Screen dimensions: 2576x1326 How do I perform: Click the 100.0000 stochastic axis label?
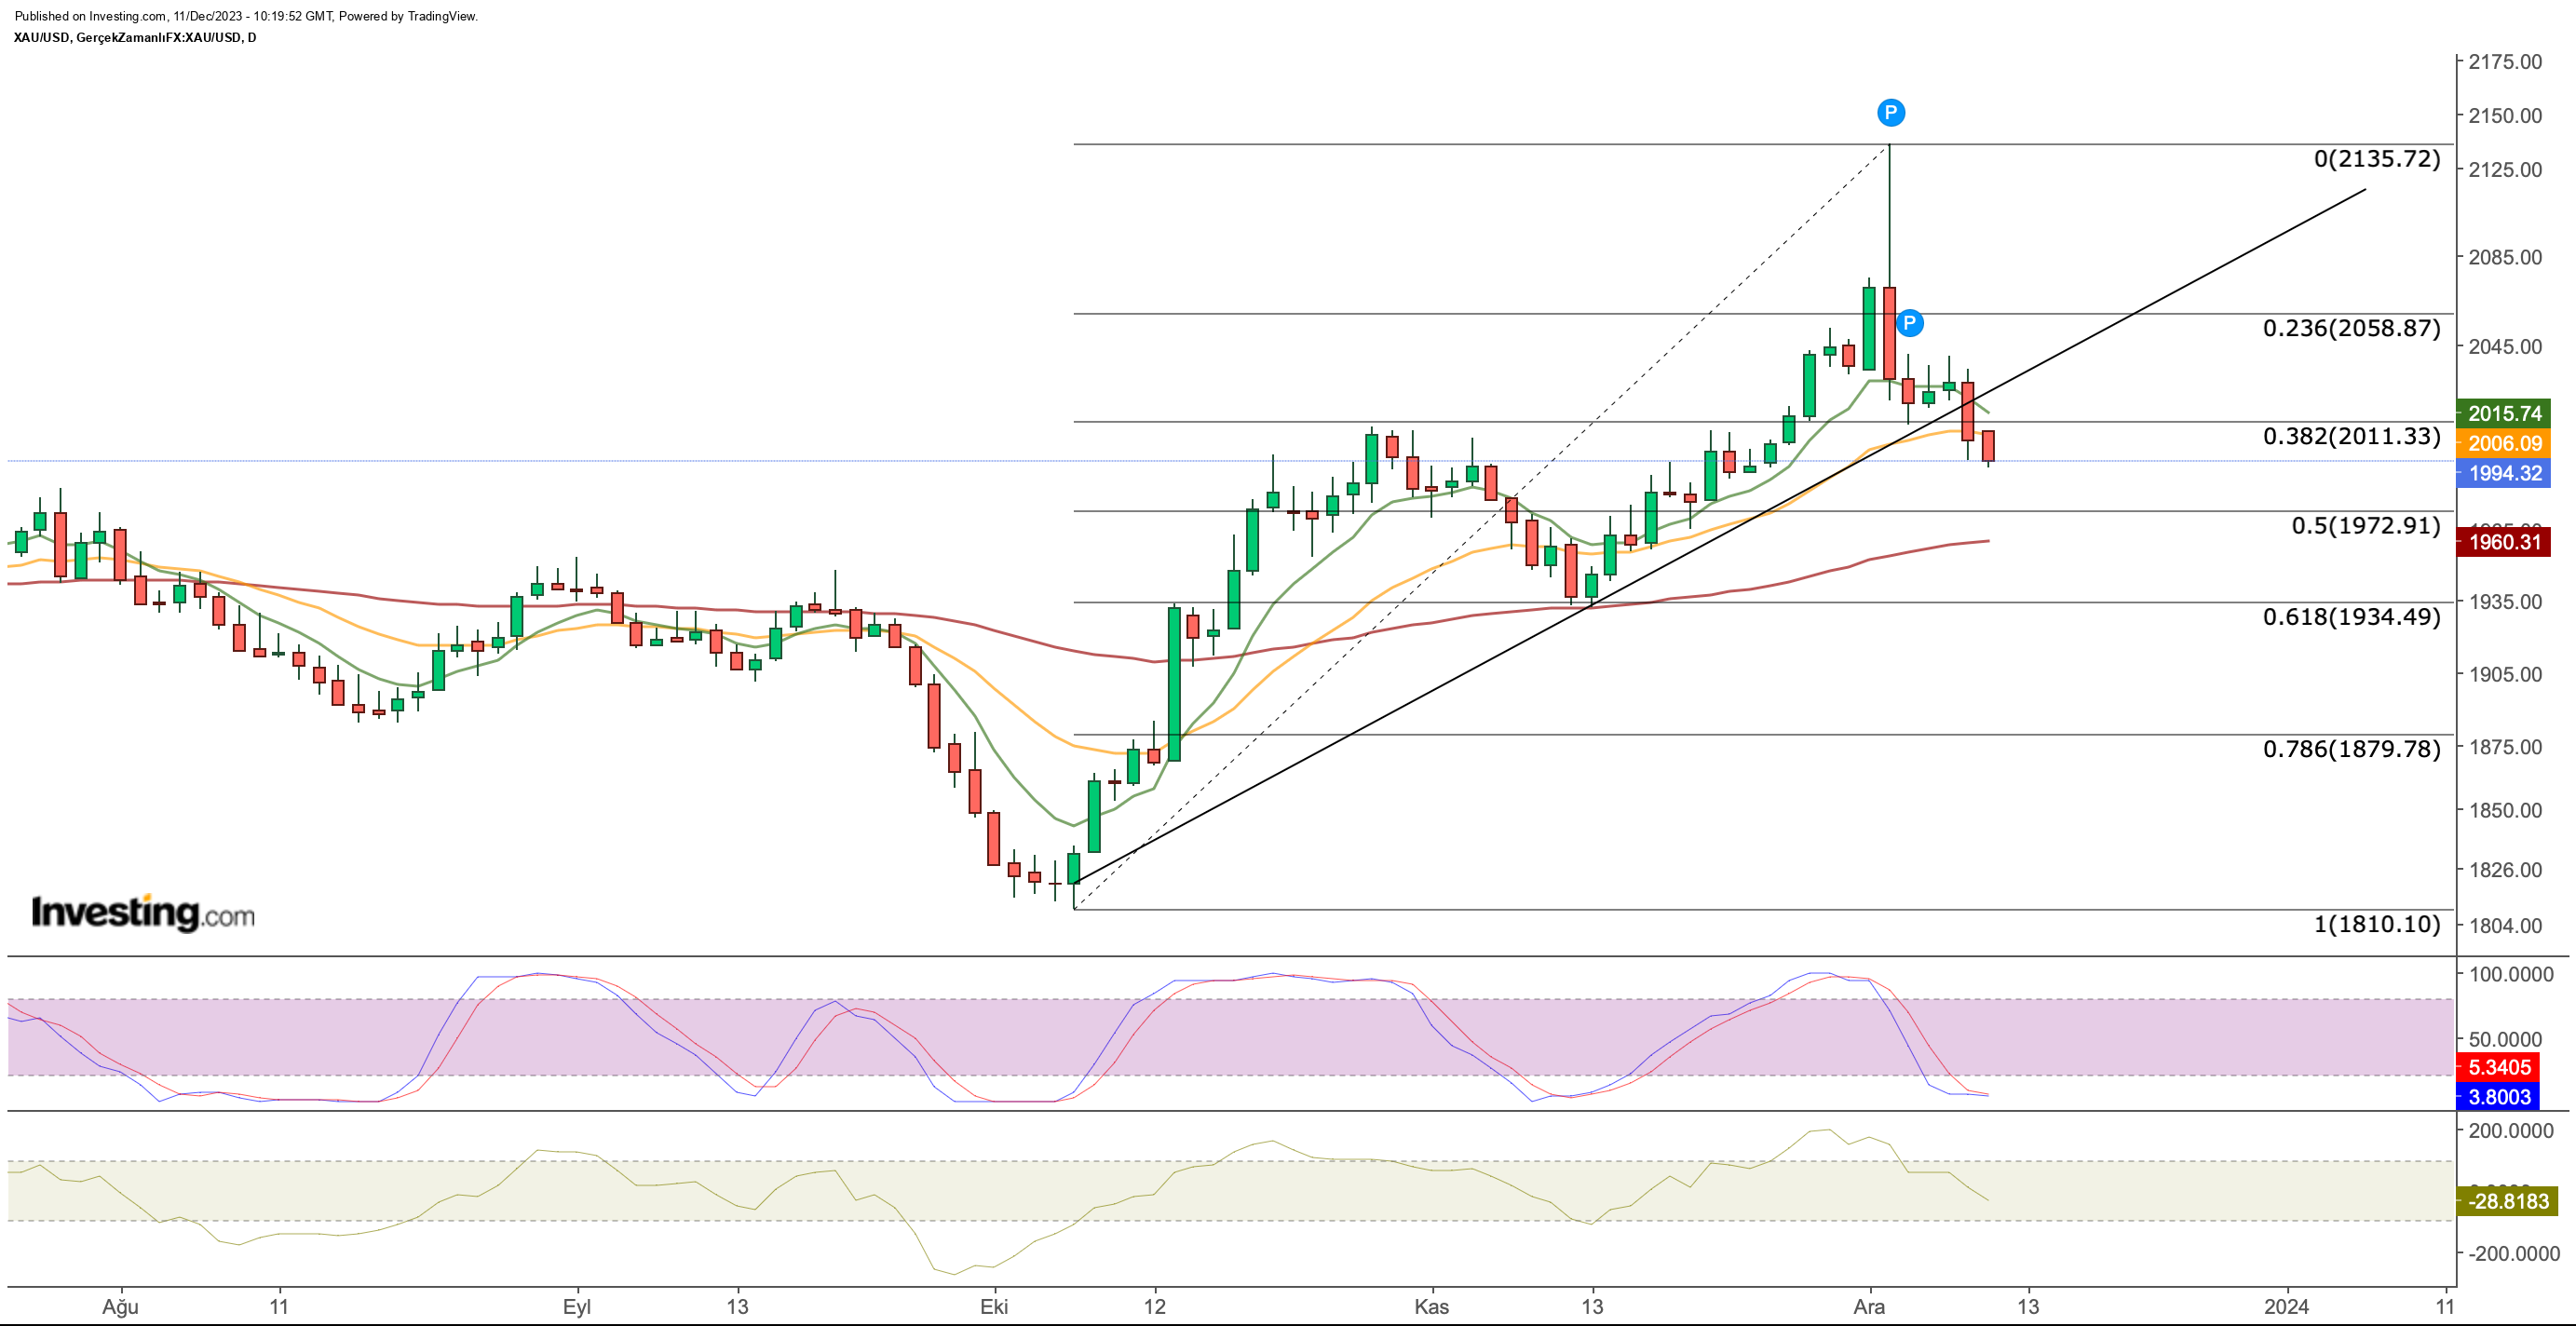coord(2510,974)
